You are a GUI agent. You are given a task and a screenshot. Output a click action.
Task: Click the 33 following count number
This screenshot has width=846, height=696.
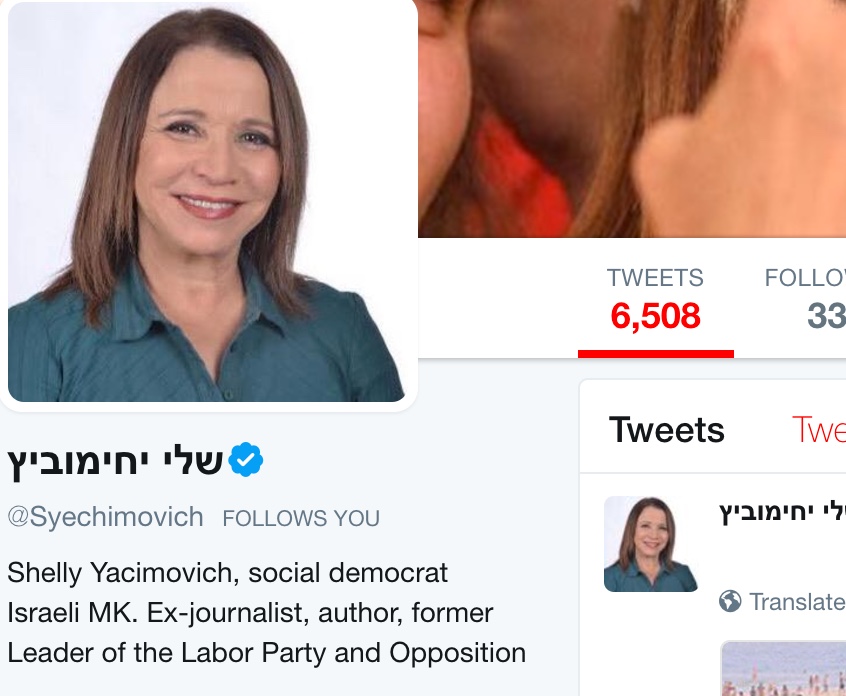(827, 316)
